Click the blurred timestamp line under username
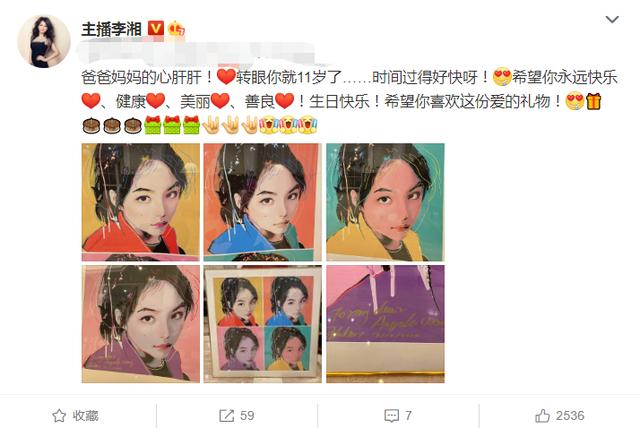The height and width of the screenshot is (428, 640). [198, 53]
